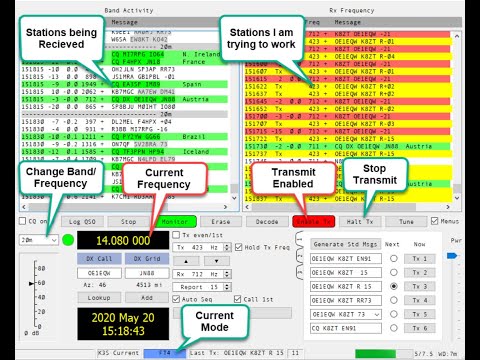Click the Stop button
Viewport: 480px width, 360px height.
128,221
